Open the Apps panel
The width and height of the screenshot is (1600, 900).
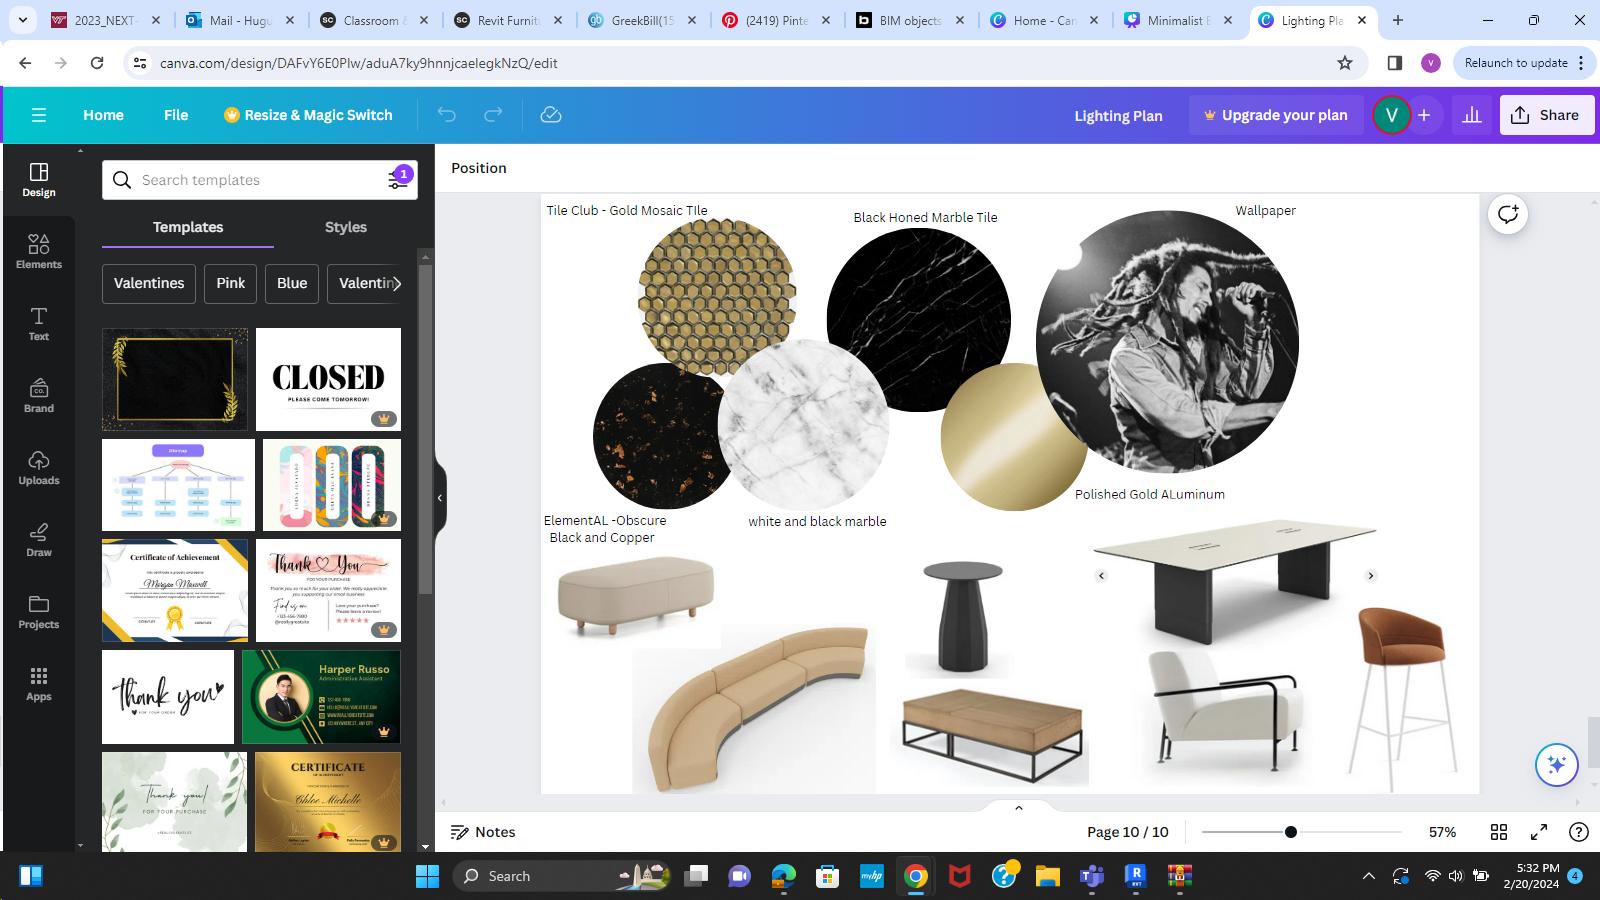click(x=39, y=684)
